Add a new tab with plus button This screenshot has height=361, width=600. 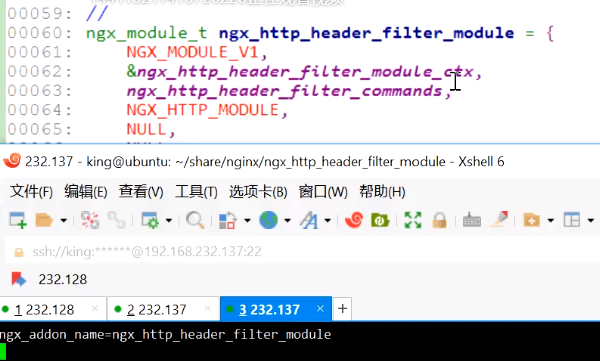342,309
